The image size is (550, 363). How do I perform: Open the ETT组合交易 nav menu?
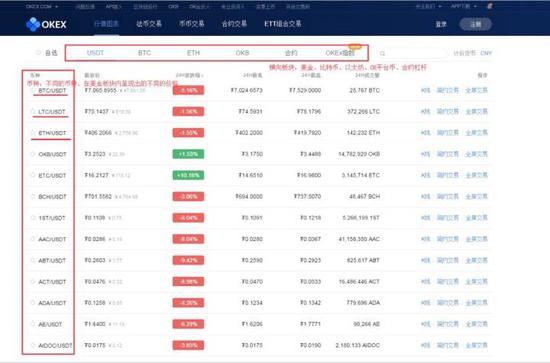283,24
